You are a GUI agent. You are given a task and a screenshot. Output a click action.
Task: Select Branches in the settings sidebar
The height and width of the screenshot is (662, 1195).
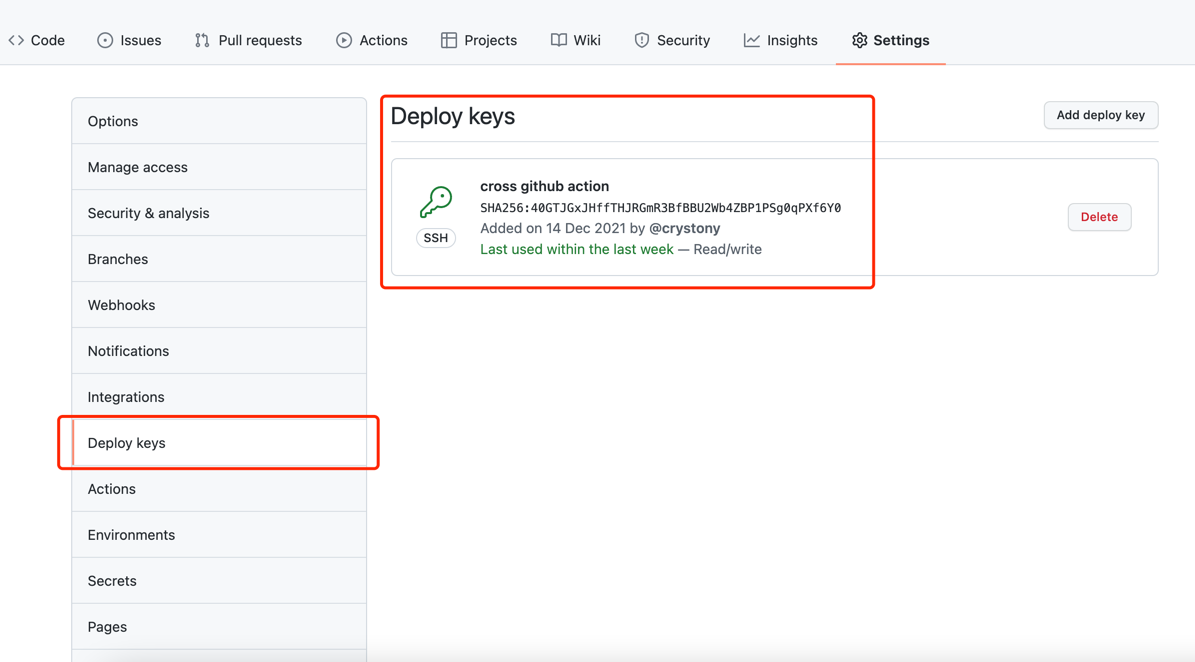tap(118, 259)
